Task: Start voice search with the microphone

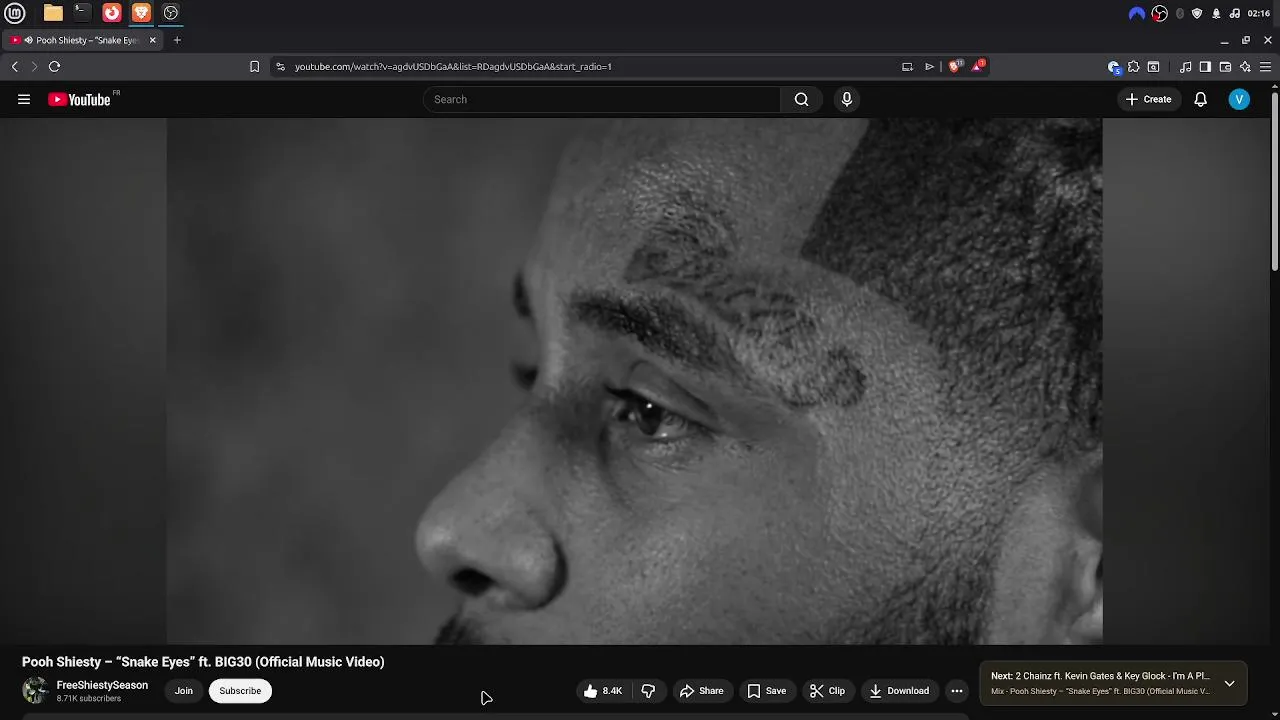Action: 847,99
